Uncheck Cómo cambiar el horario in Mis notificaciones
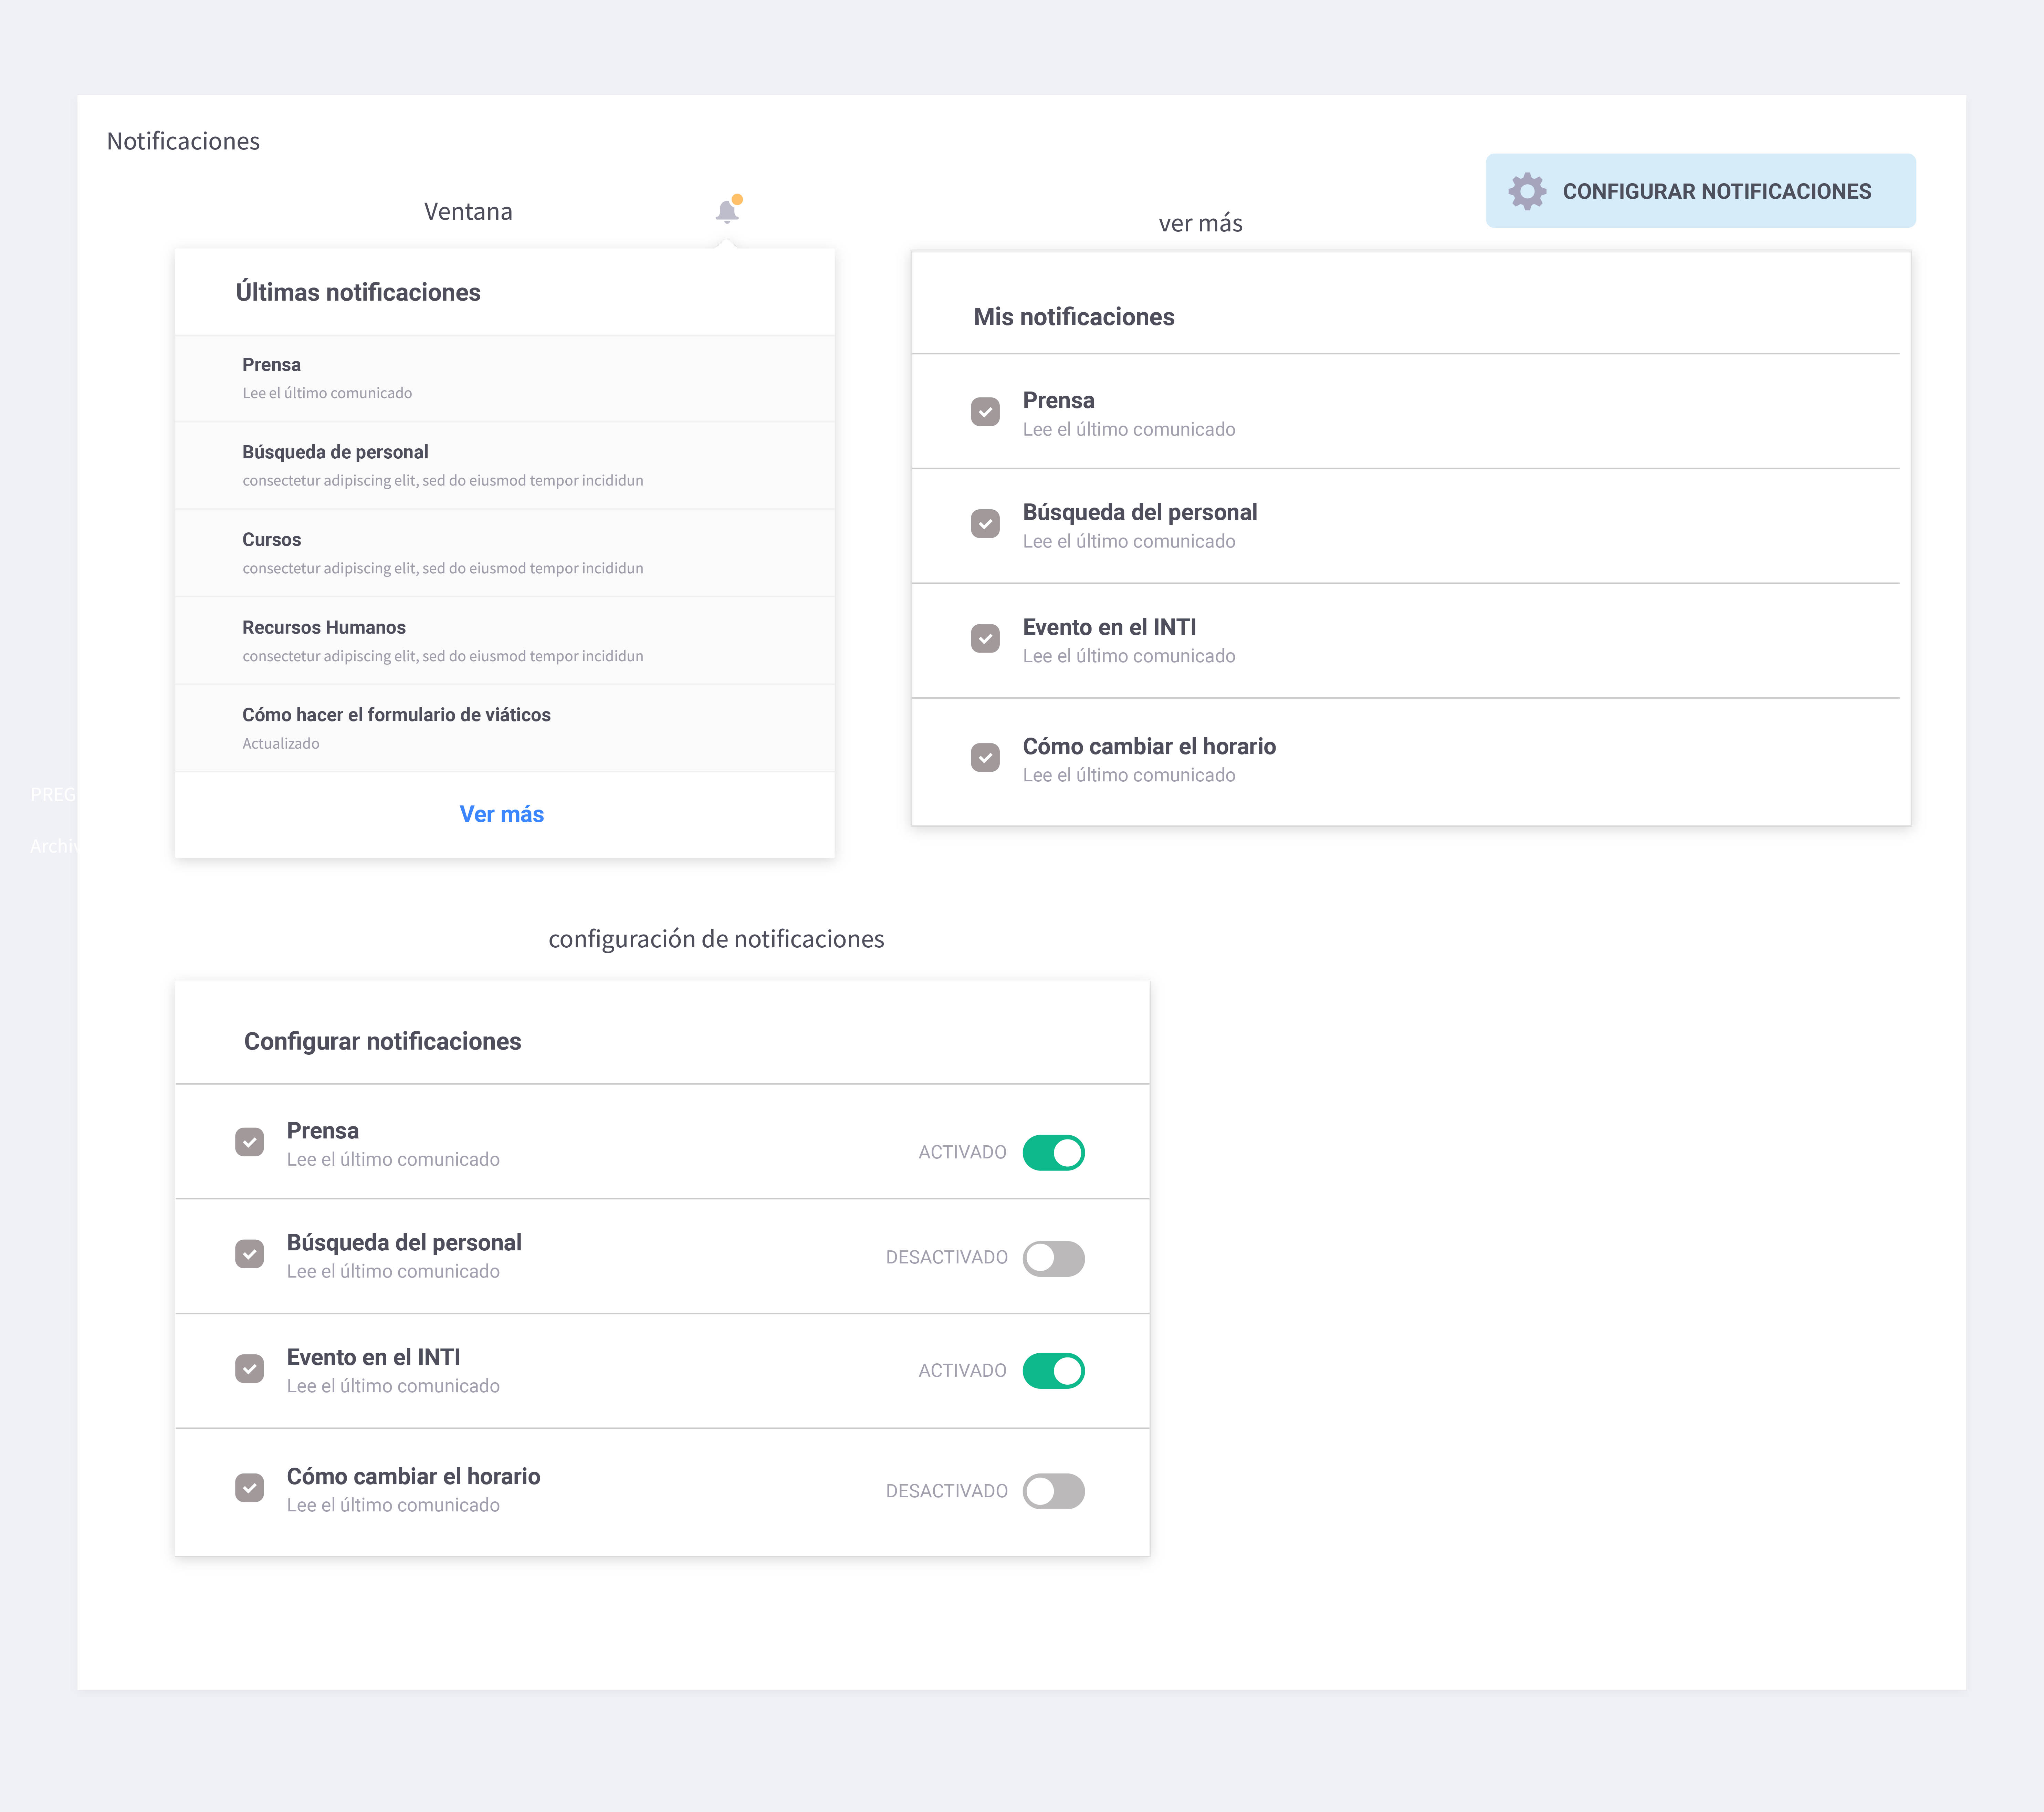Image resolution: width=2044 pixels, height=1812 pixels. click(x=985, y=757)
